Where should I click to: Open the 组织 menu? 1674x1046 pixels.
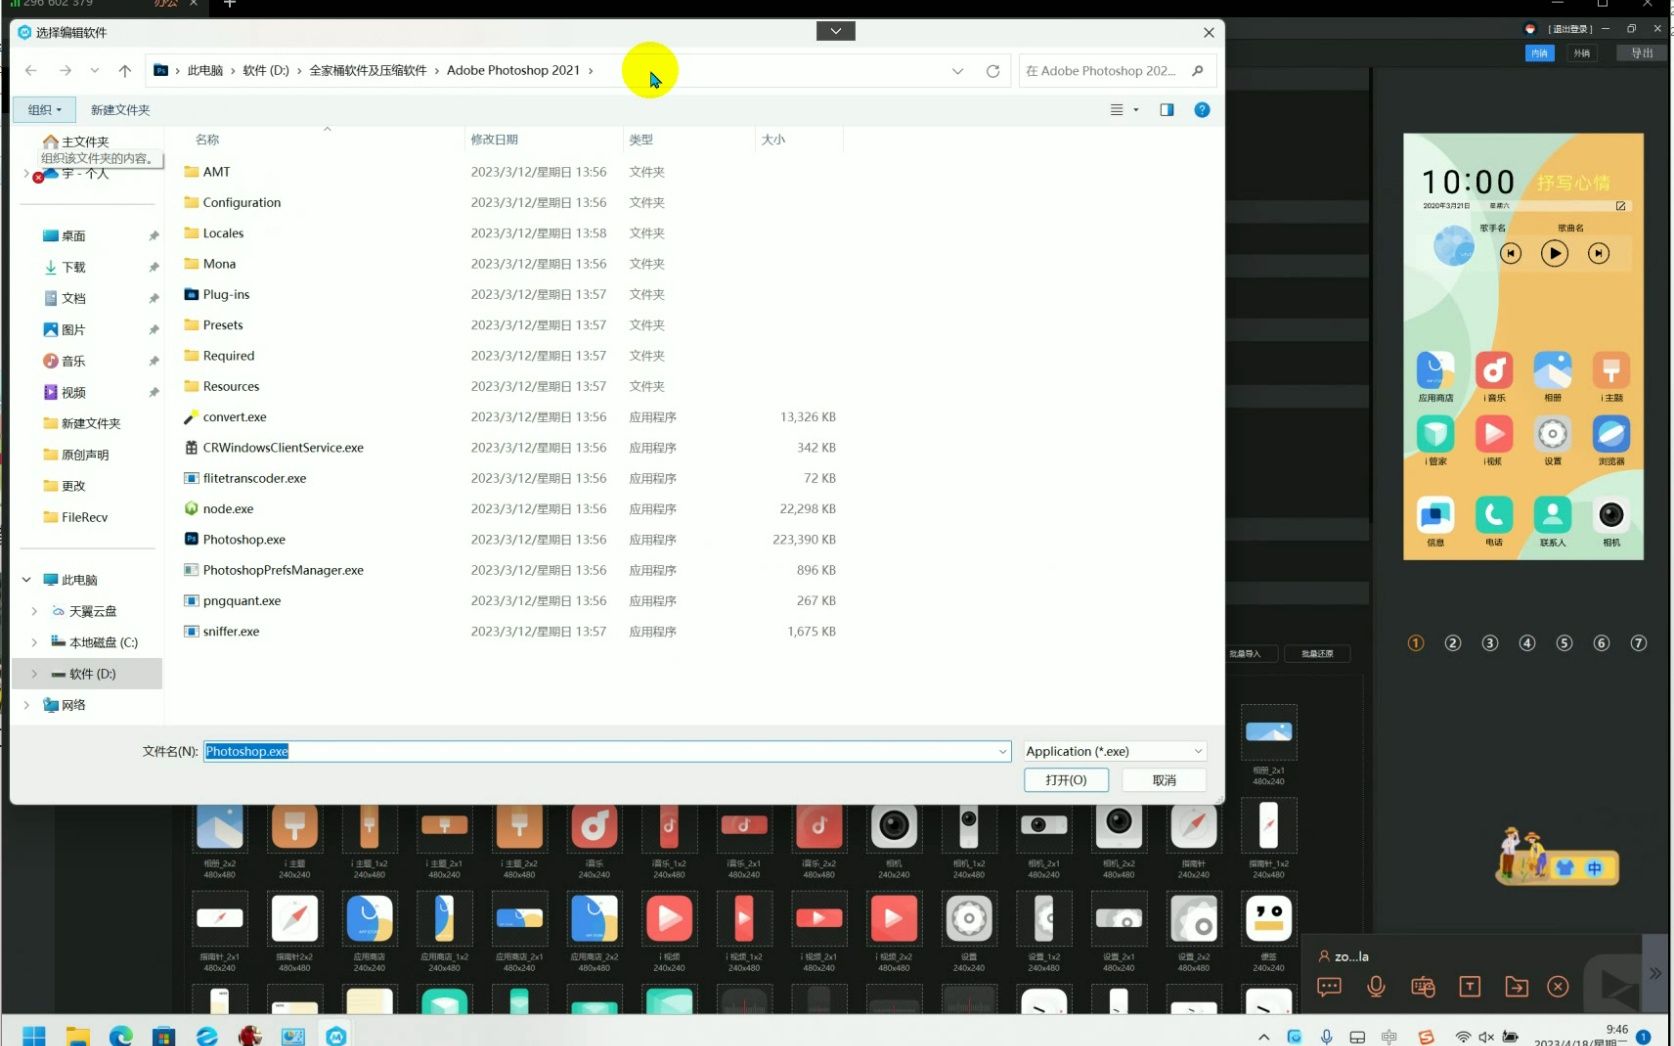[44, 110]
